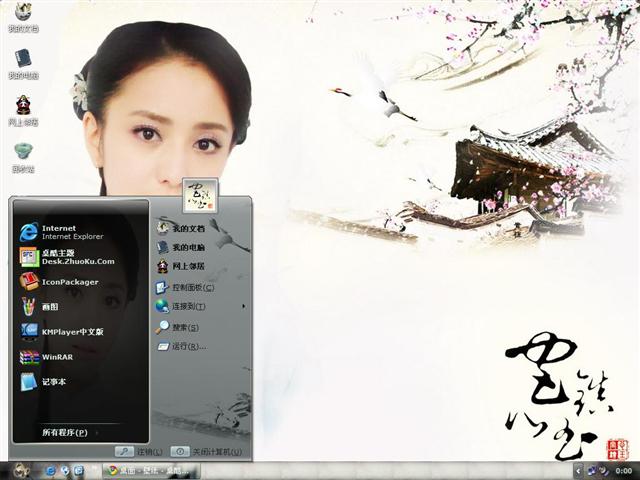The image size is (640, 480).
Task: Open KMPlayer中文版 from the Start menu
Action: pyautogui.click(x=61, y=331)
